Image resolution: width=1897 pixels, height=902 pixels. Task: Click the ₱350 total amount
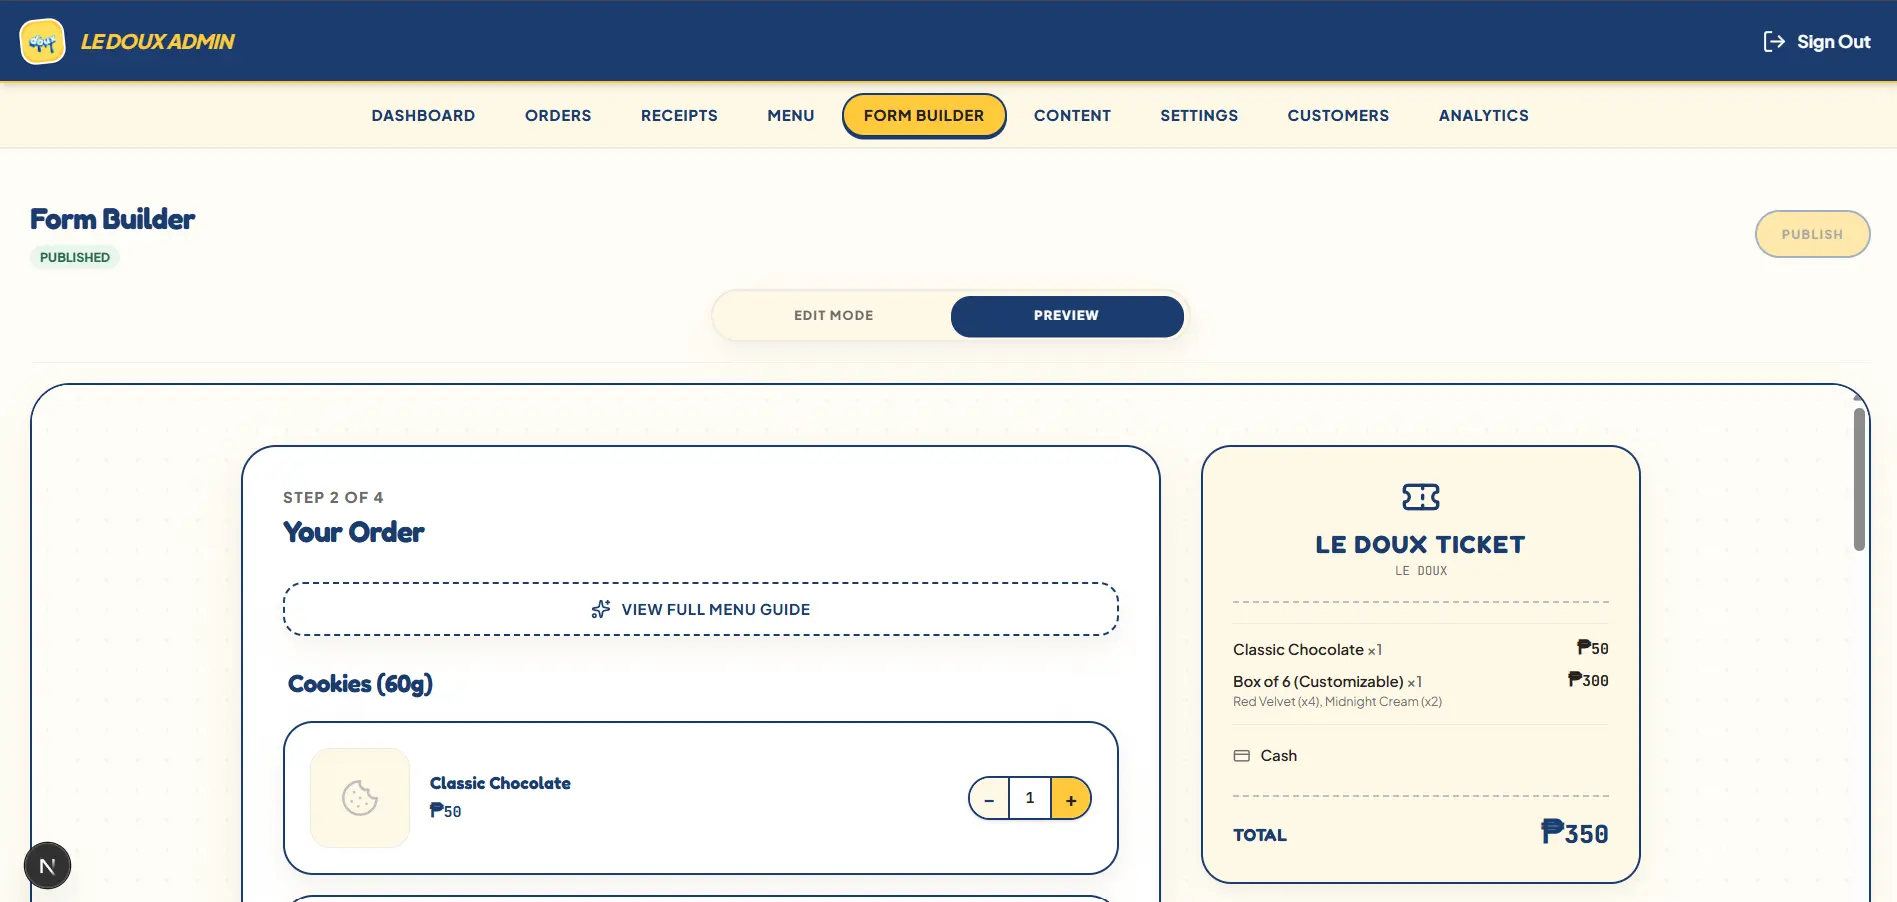(x=1575, y=833)
